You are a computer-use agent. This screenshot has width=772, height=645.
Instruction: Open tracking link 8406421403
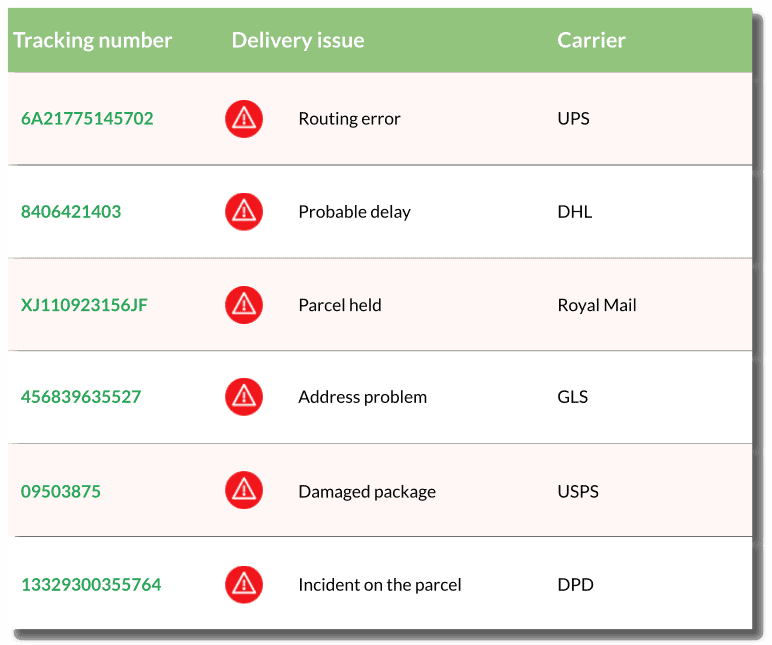71,212
